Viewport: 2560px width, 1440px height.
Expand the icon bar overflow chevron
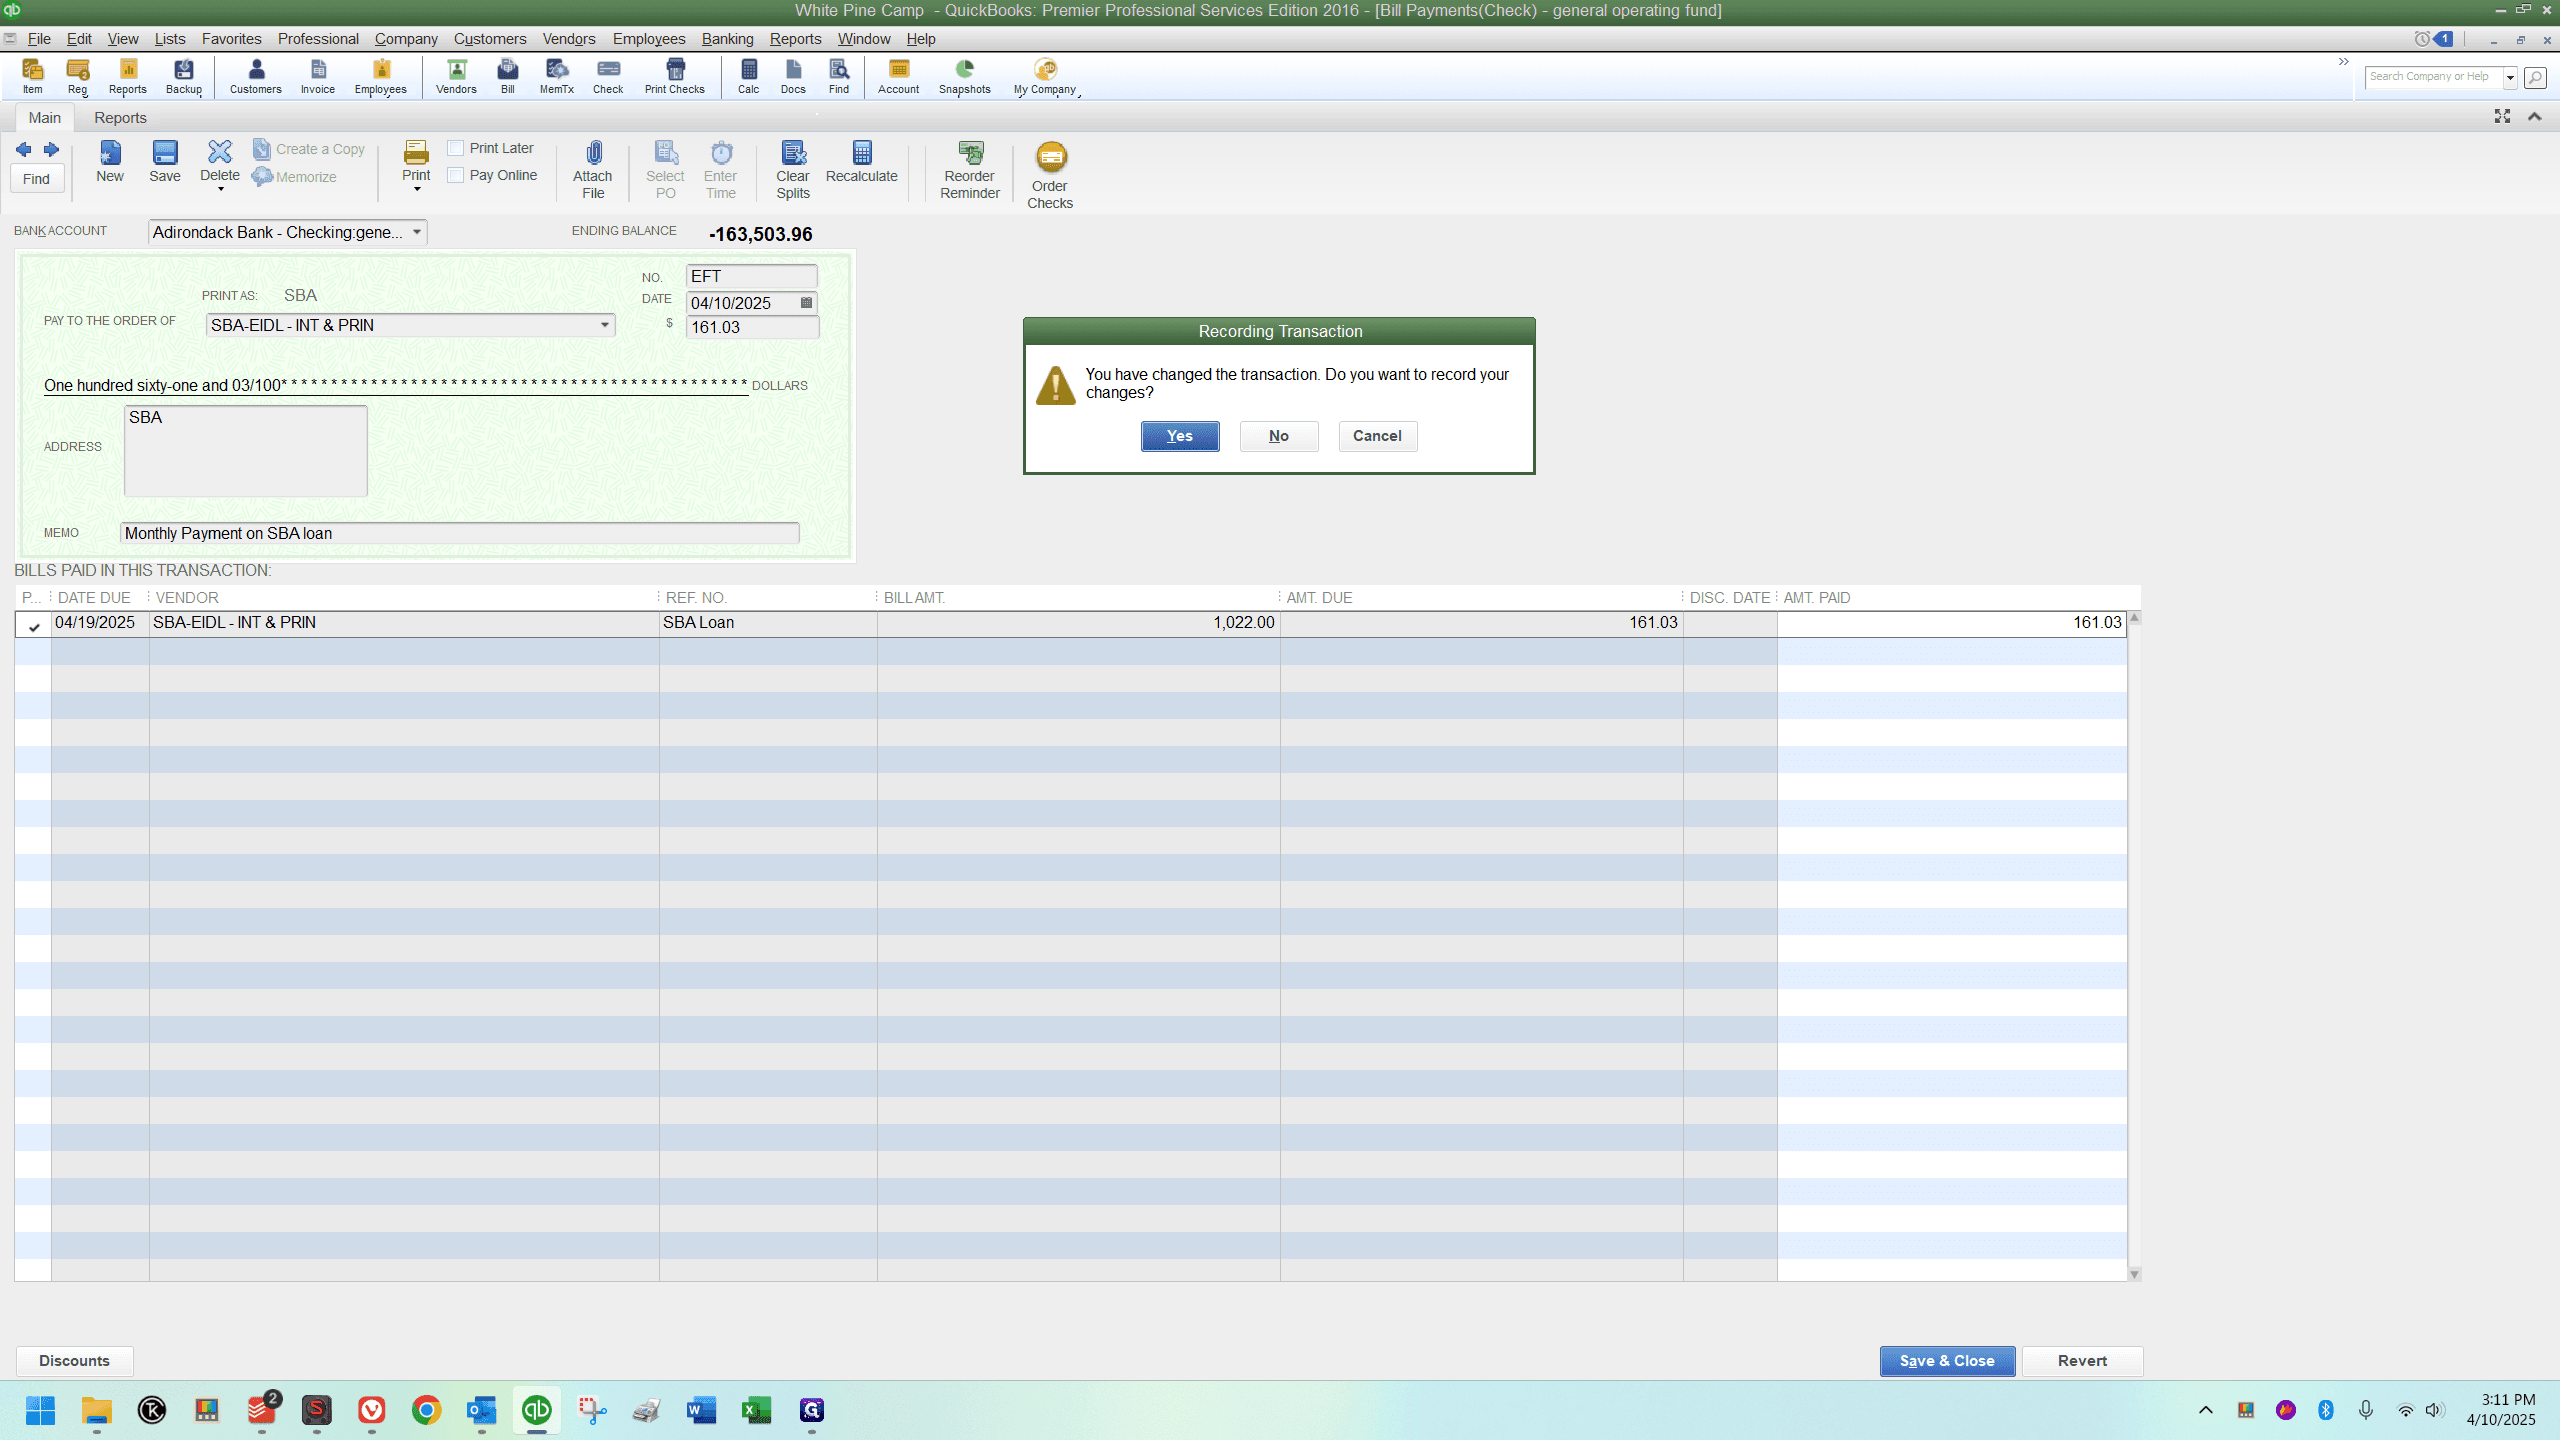tap(2343, 62)
